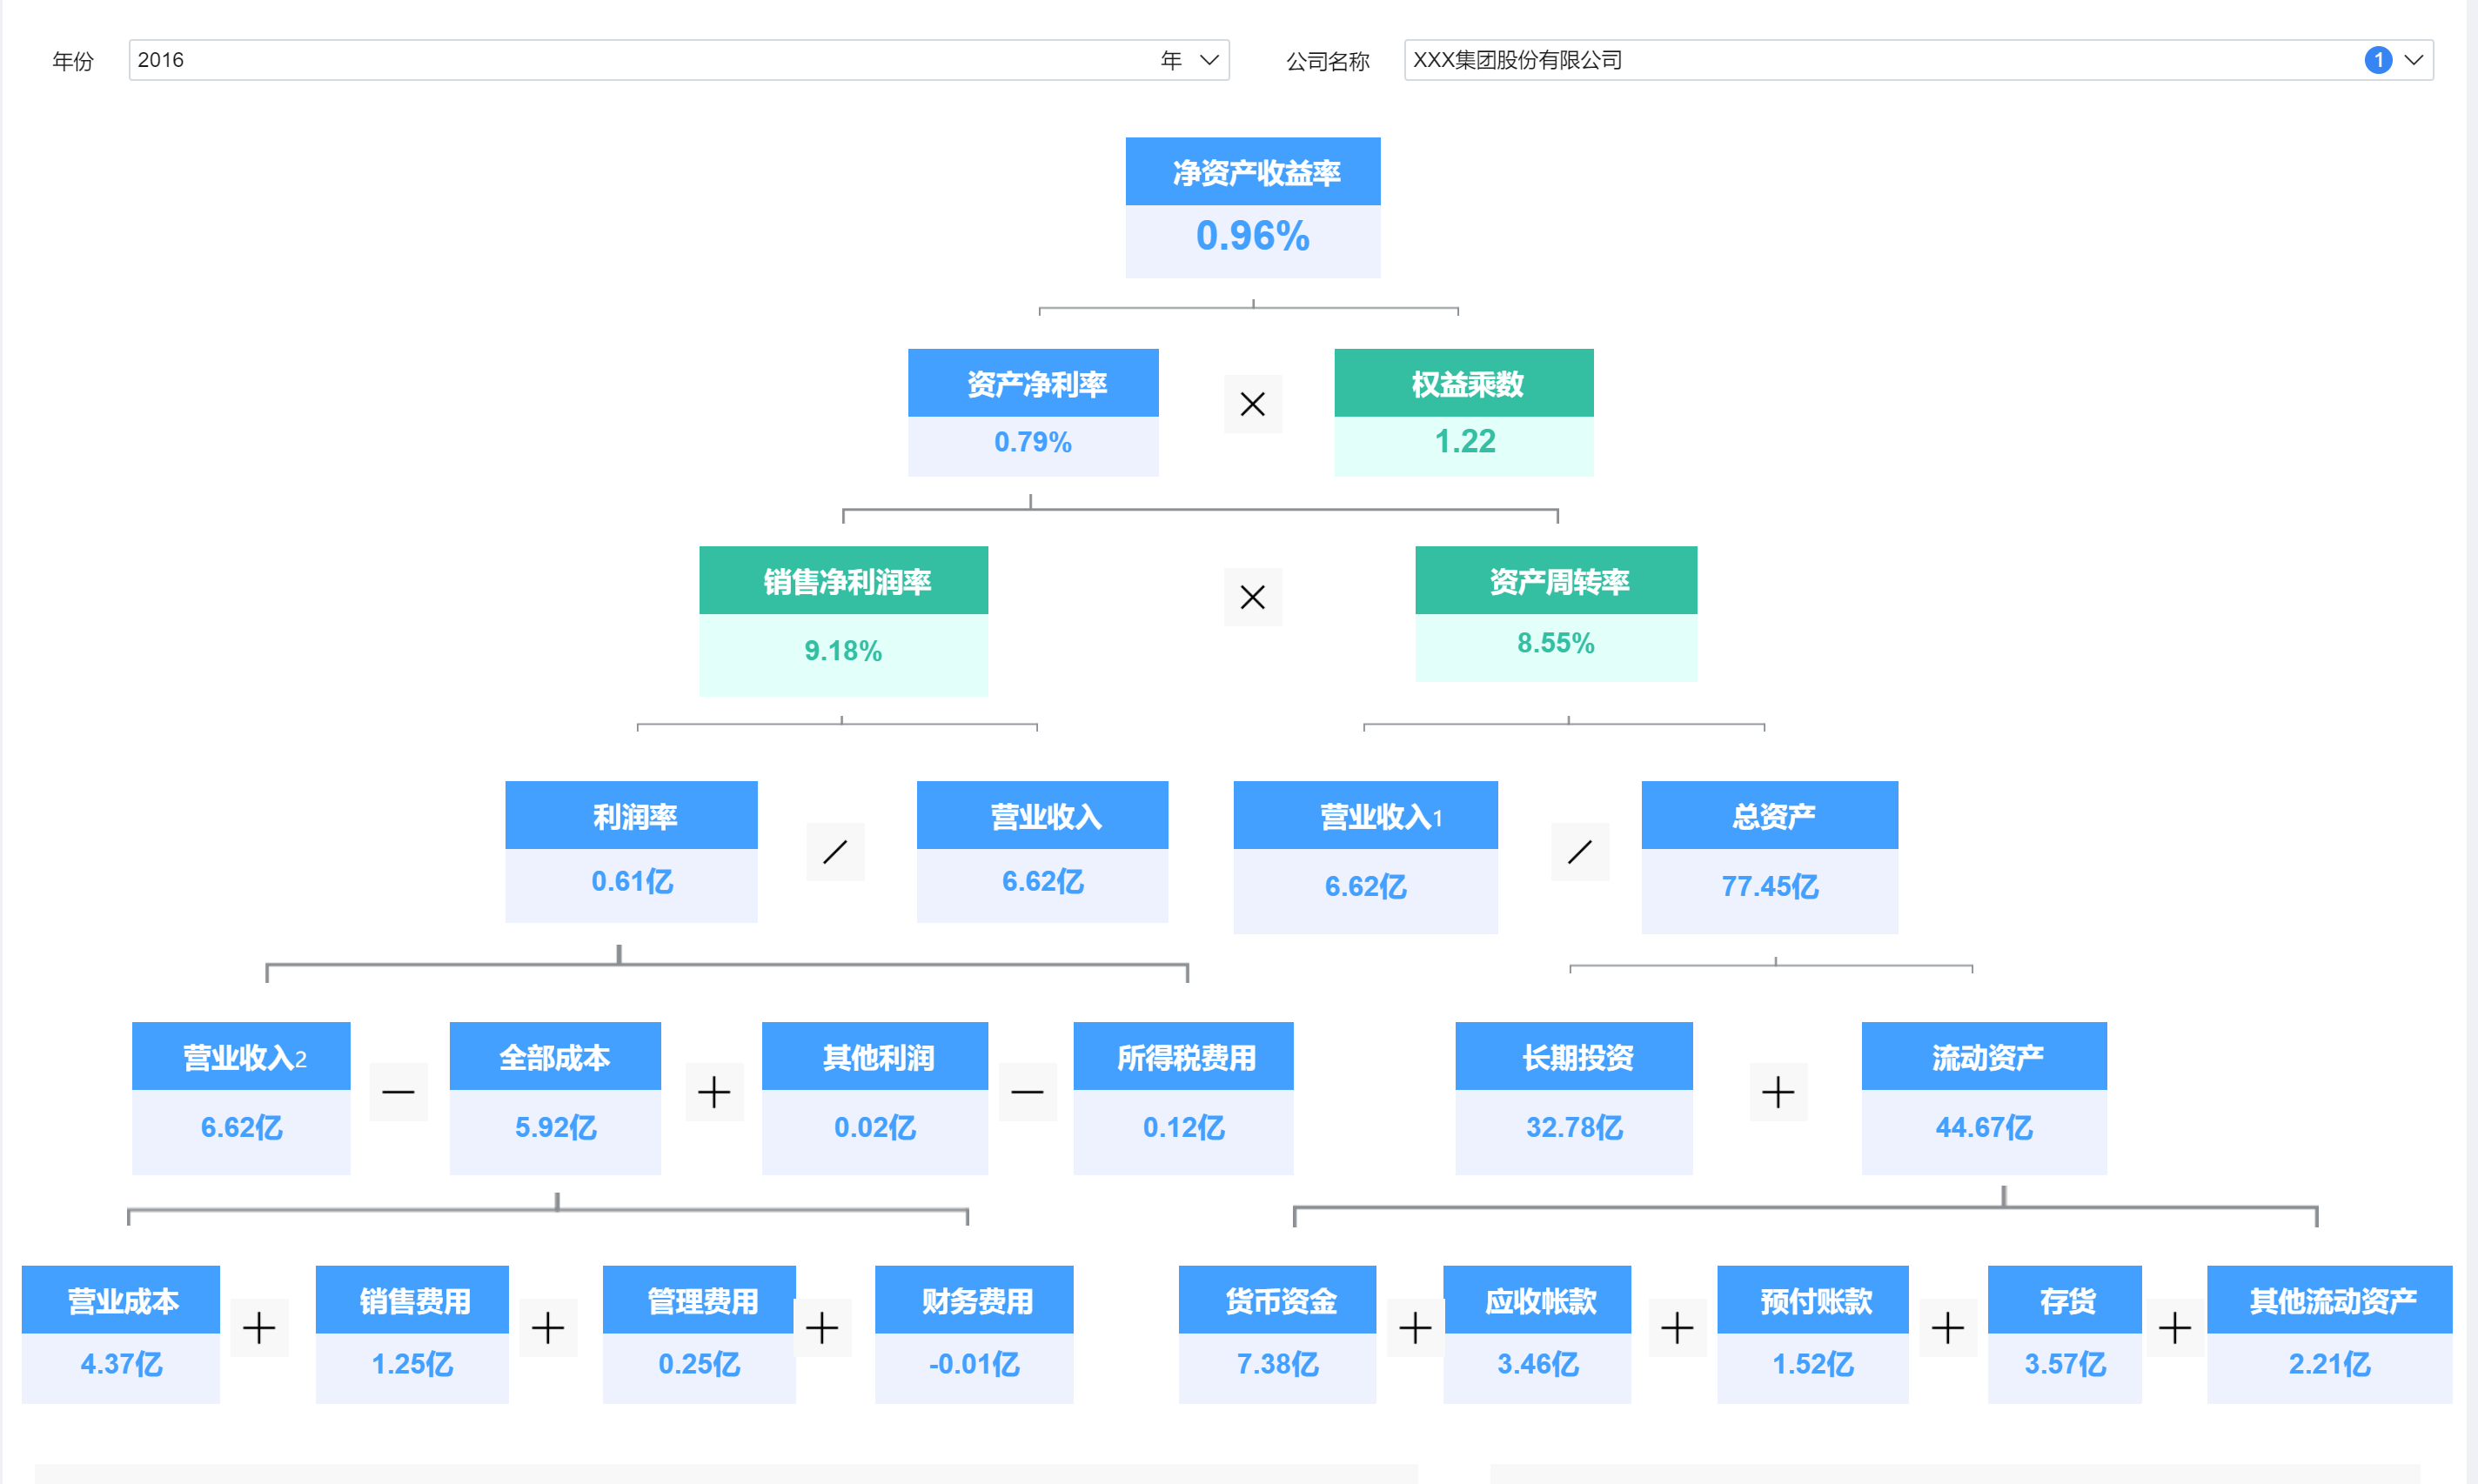
Task: Click divide icon between 利润率 and 营业收入
Action: [835, 852]
